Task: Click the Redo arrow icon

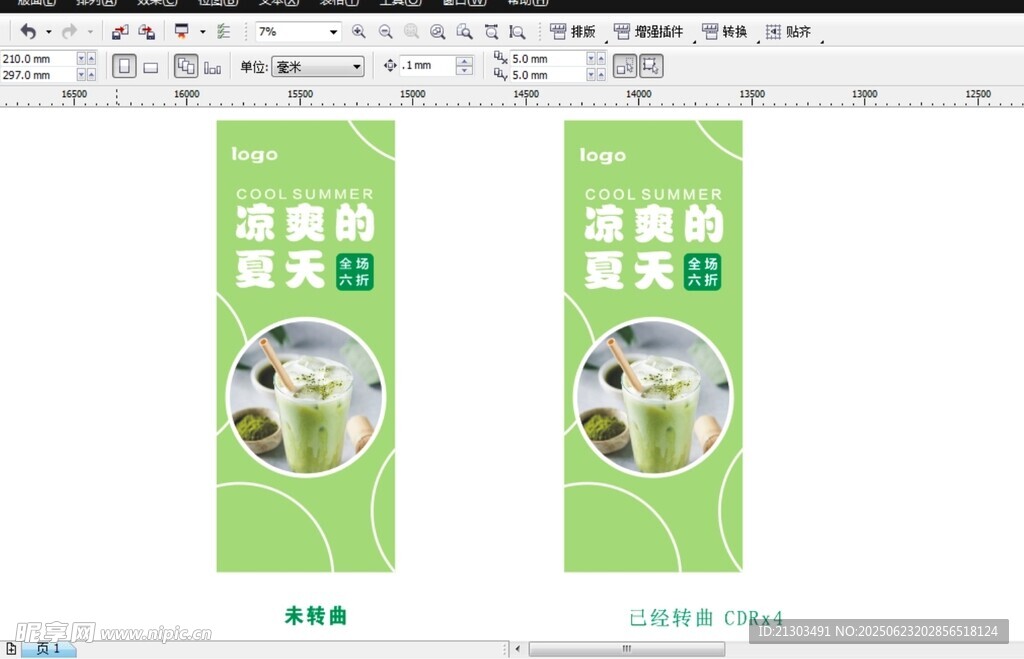Action: pos(69,31)
